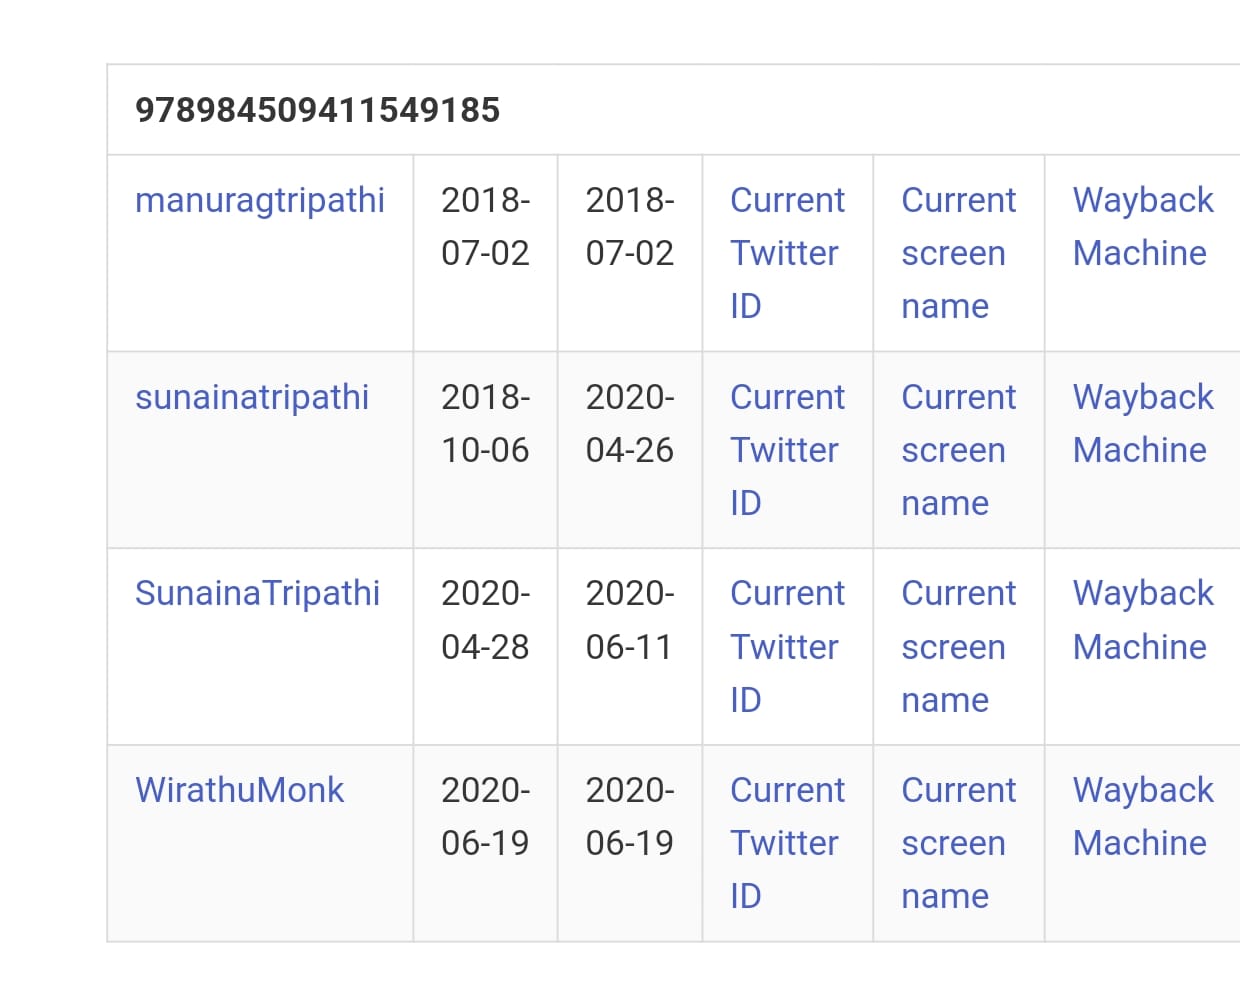
Task: Open Wayback Machine link for sunainatripathi
Action: click(1143, 423)
